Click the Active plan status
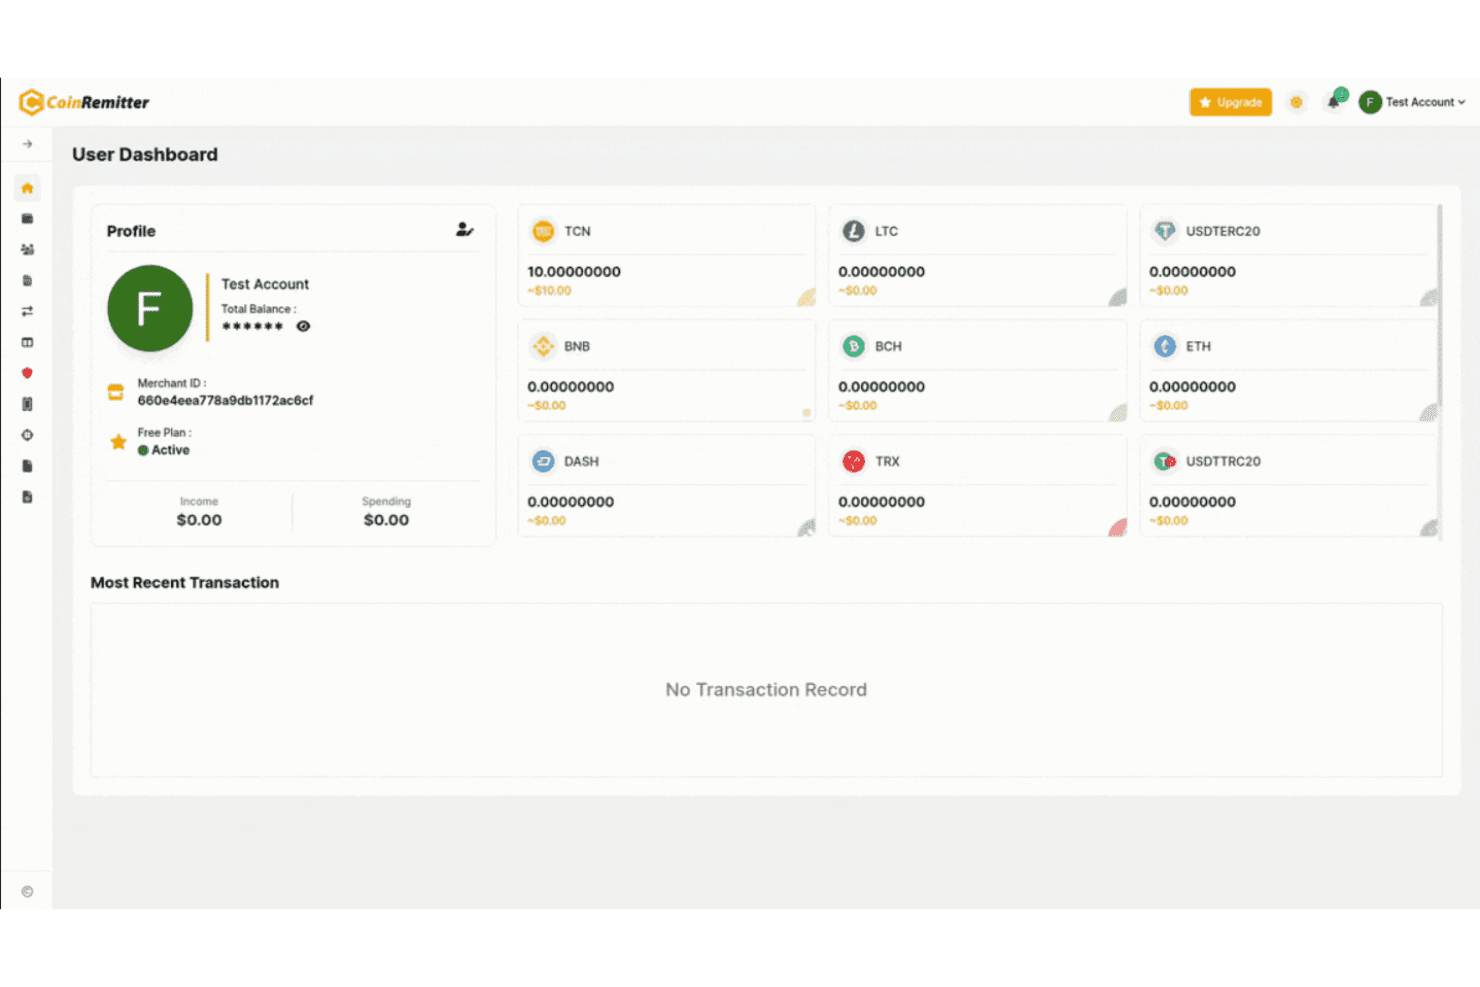This screenshot has width=1480, height=987. (x=164, y=450)
